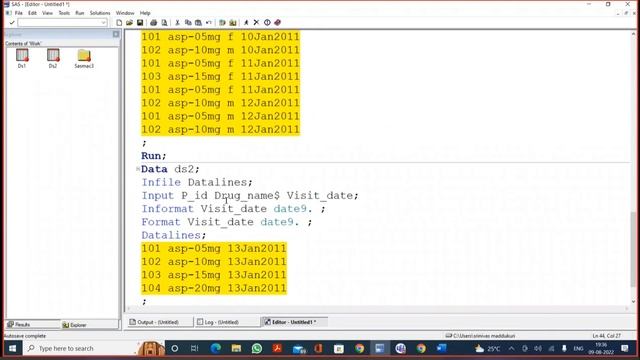Viewport: 640px width, 360px height.
Task: Open the Windows Start menu
Action: tap(12, 348)
